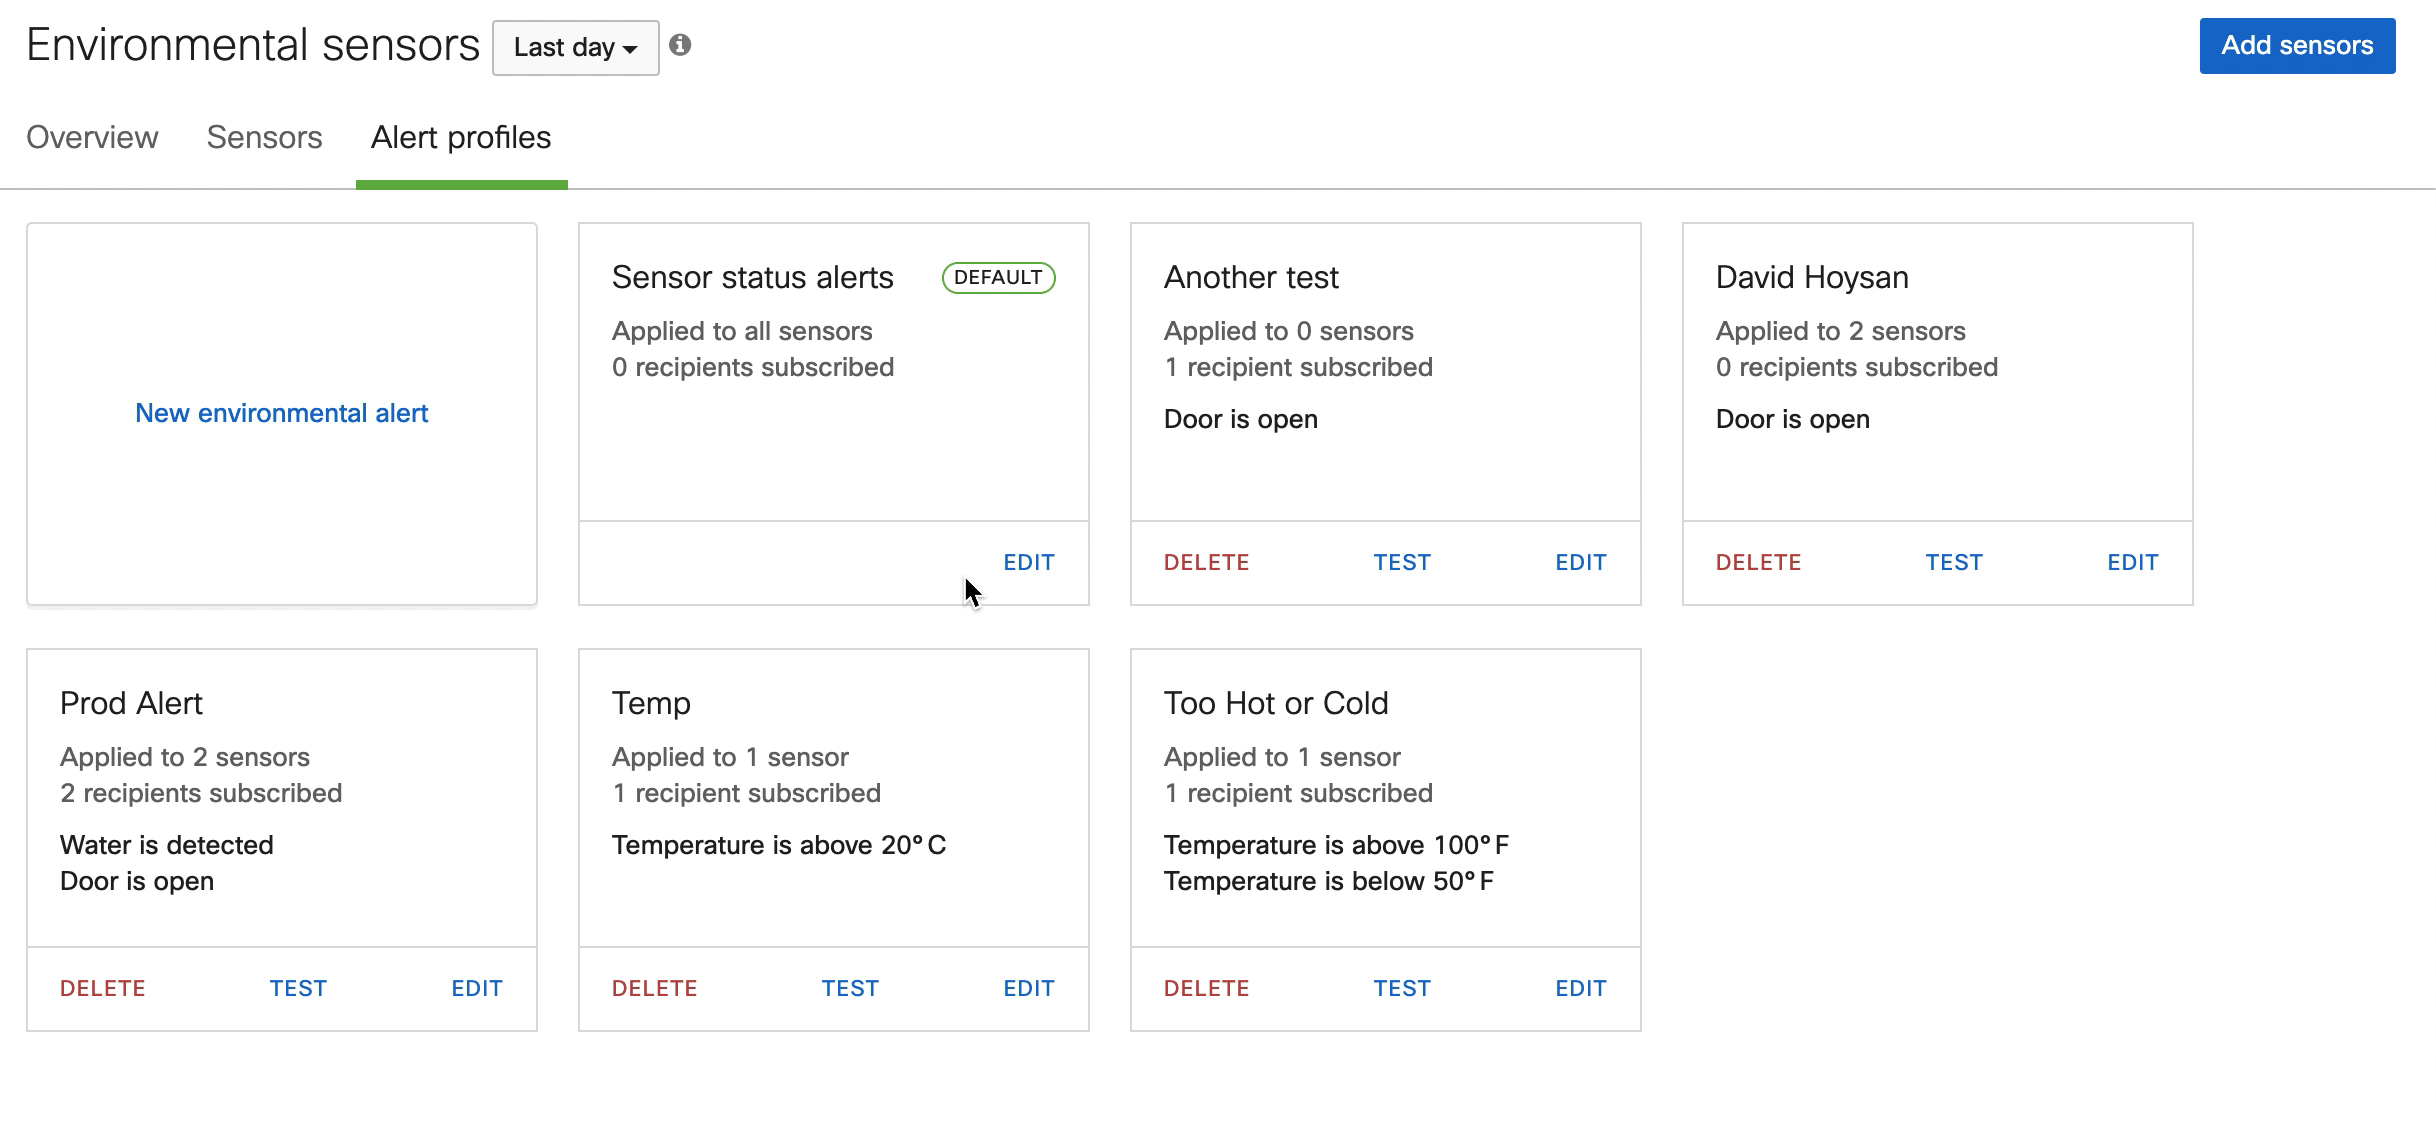Click the DEFAULT badge on Sensor status alerts
The width and height of the screenshot is (2436, 1122).
(x=997, y=277)
